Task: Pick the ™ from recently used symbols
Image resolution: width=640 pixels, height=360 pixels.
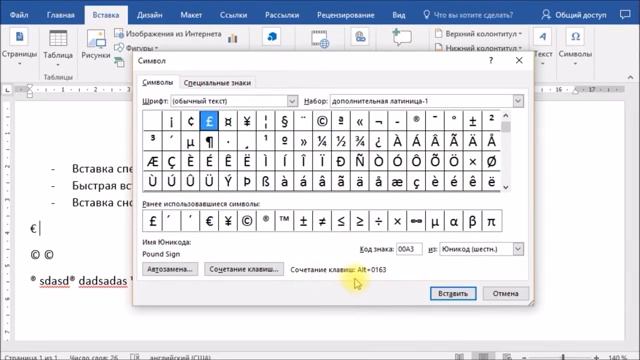Action: coord(284,221)
